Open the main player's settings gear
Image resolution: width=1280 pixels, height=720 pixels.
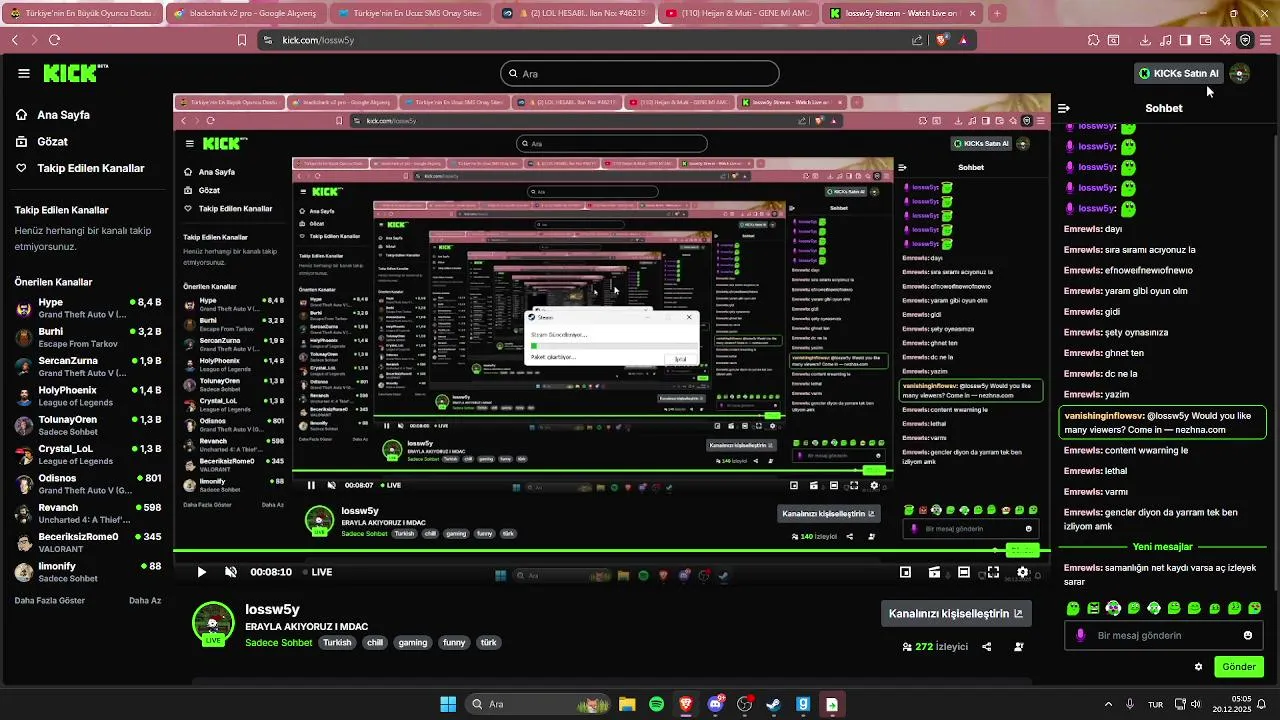(1022, 572)
